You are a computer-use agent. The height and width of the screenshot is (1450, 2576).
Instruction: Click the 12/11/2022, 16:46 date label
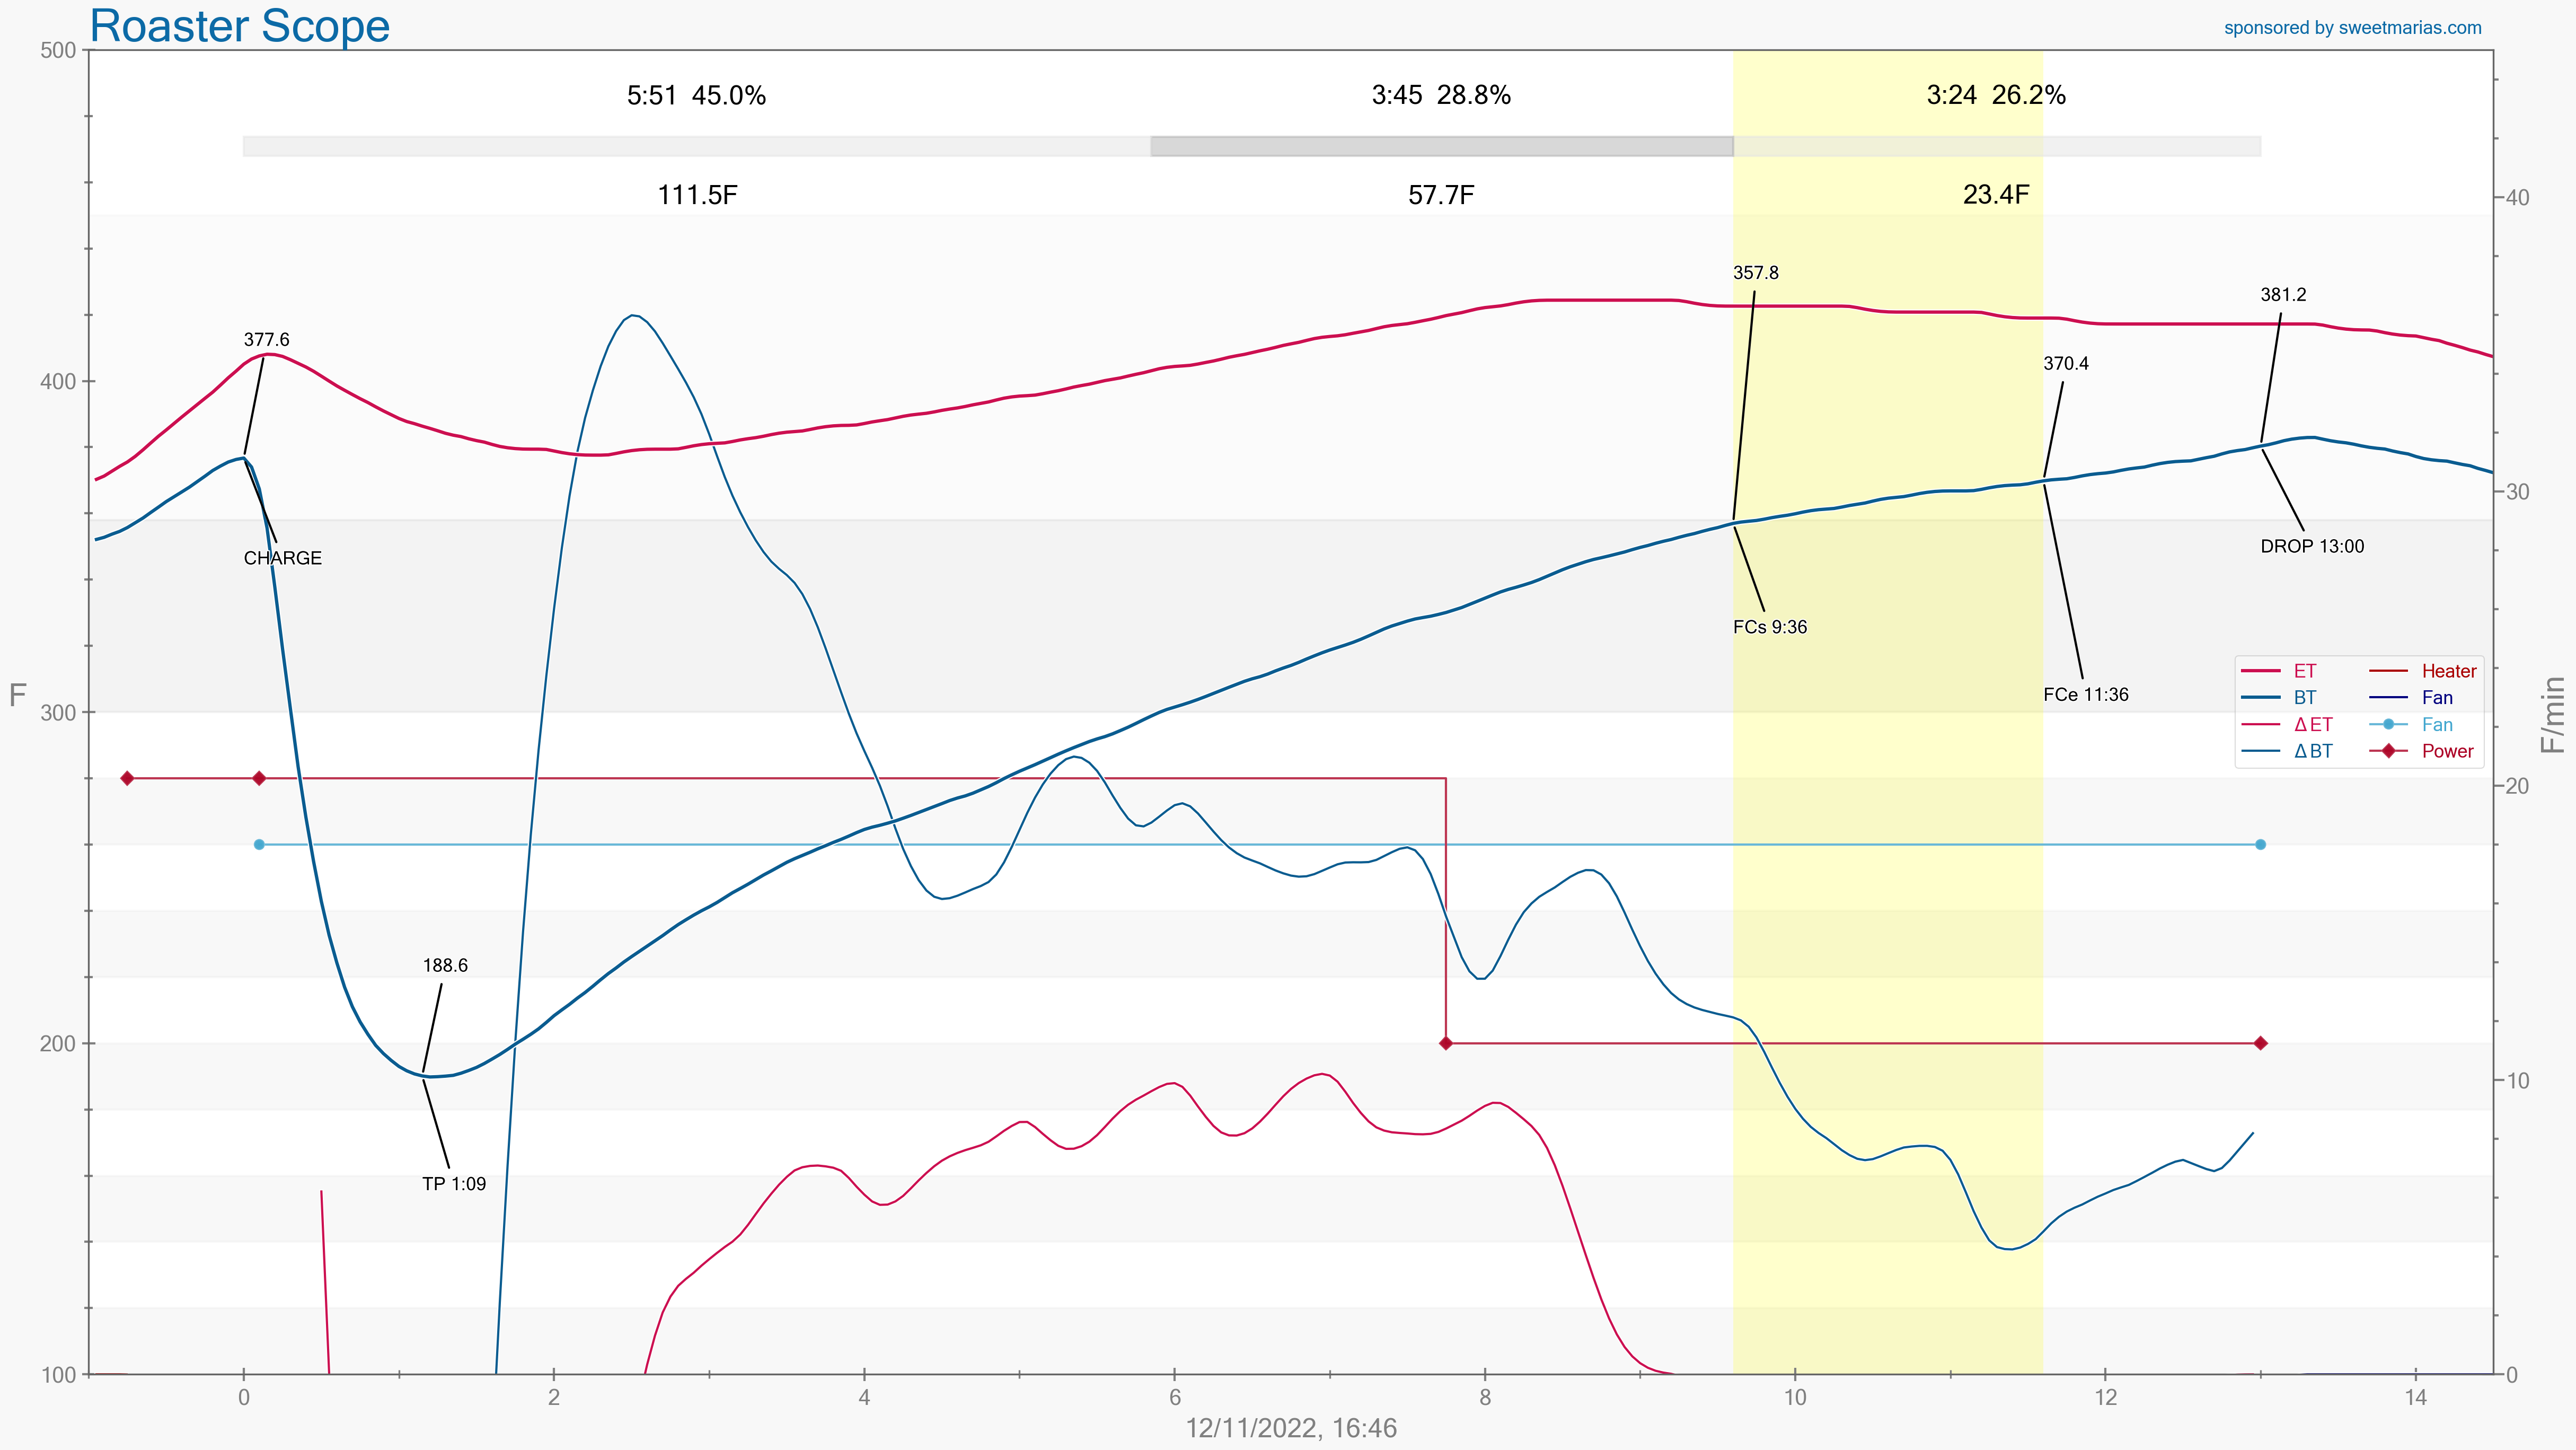tap(1291, 1428)
